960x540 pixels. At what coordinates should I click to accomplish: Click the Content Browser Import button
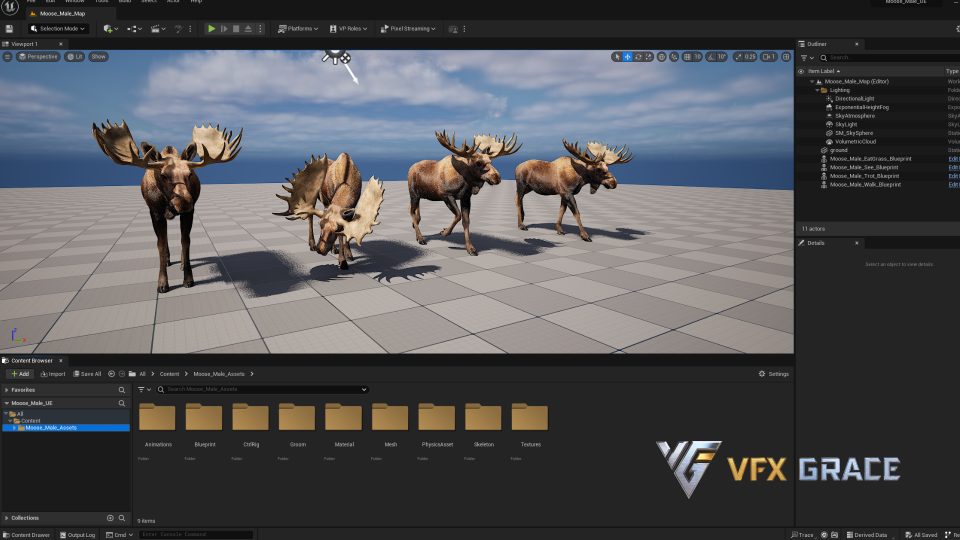pos(53,373)
